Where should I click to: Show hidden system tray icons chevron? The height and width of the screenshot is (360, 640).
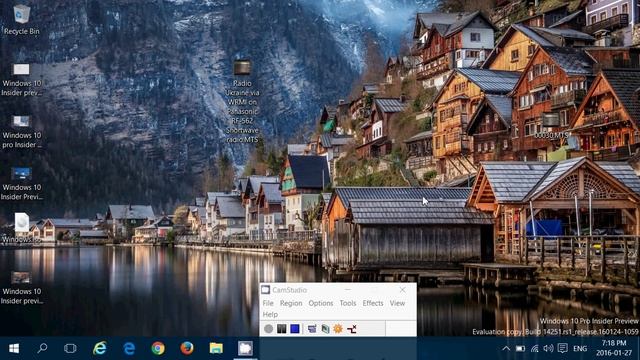[x=506, y=349]
